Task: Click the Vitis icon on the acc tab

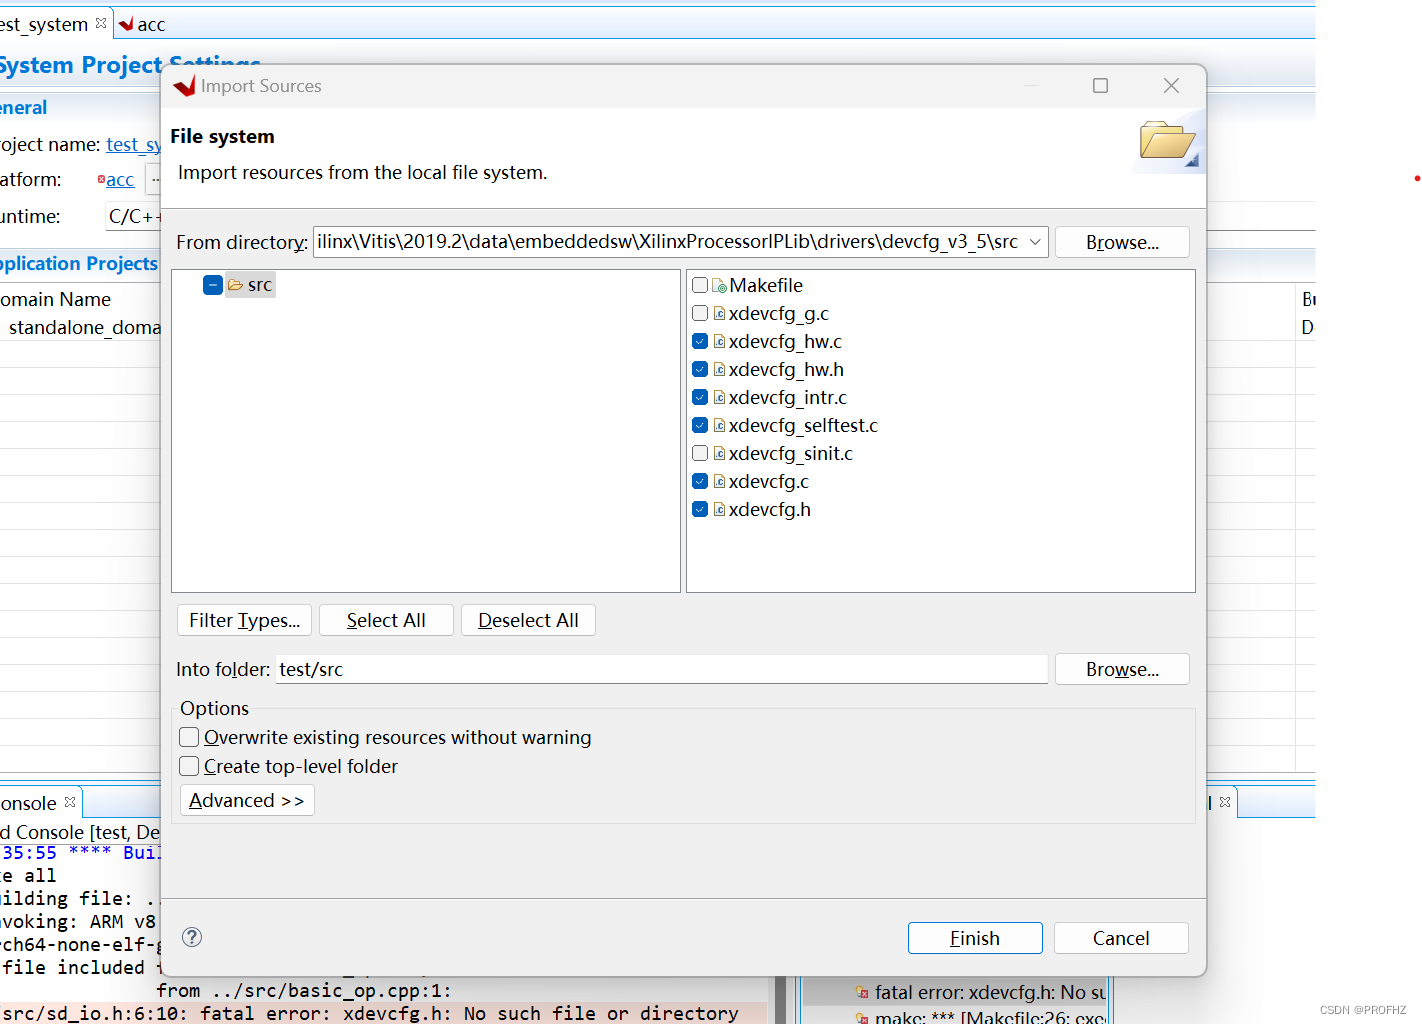Action: pos(125,23)
